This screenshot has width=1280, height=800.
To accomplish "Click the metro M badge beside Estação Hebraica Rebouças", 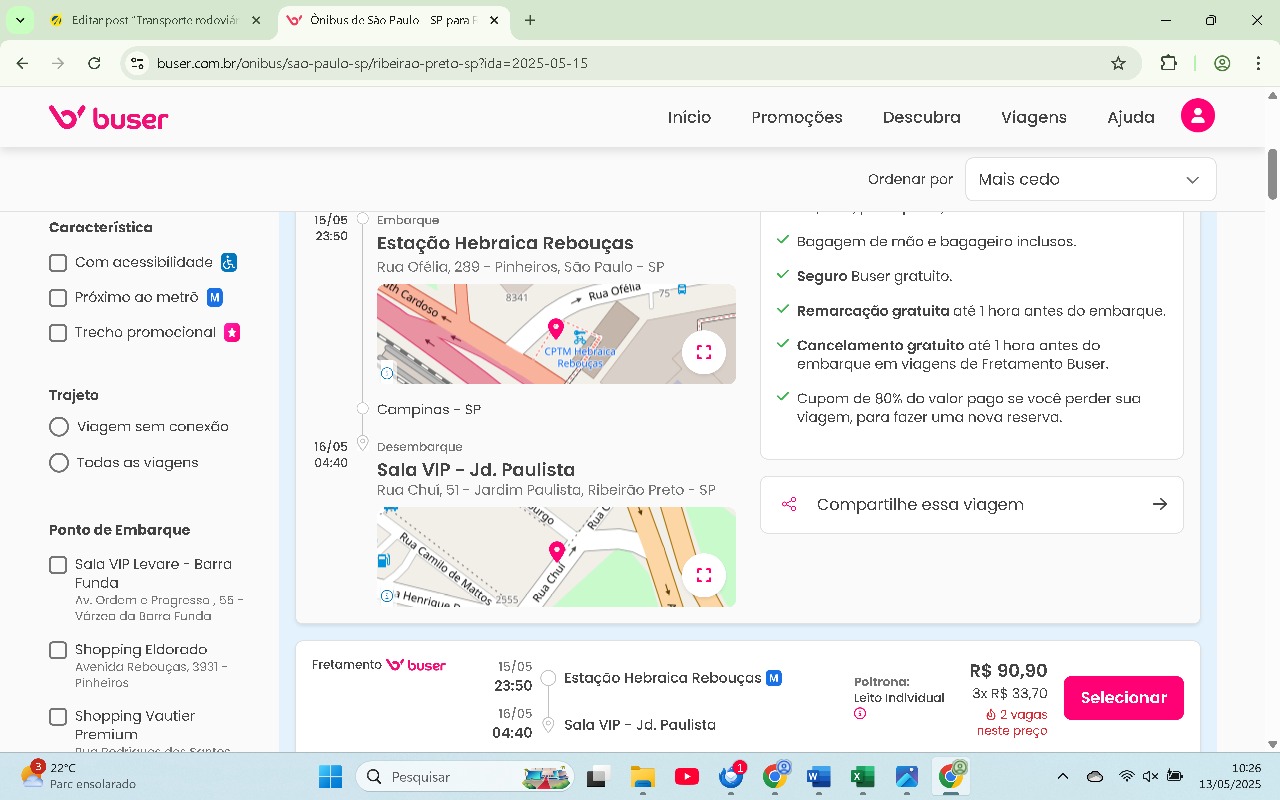I will click(x=773, y=678).
